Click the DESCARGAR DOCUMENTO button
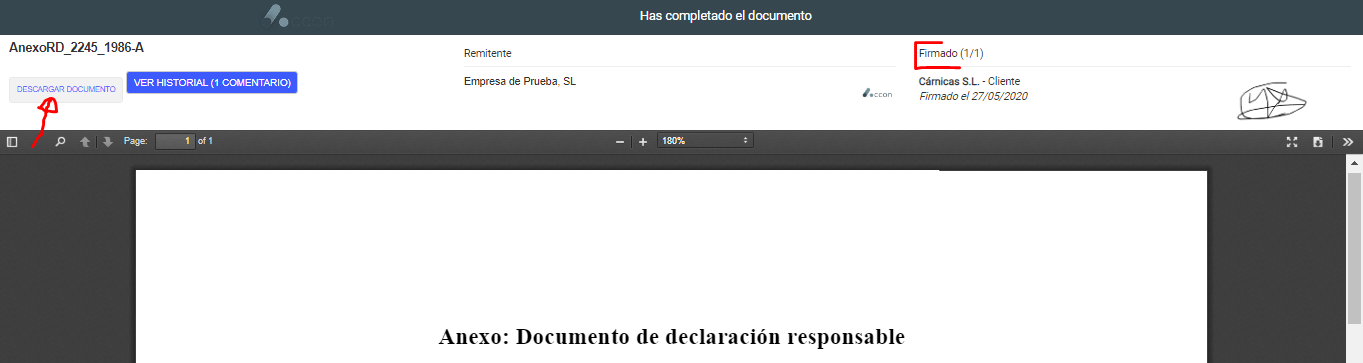Image resolution: width=1363 pixels, height=363 pixels. click(x=66, y=89)
